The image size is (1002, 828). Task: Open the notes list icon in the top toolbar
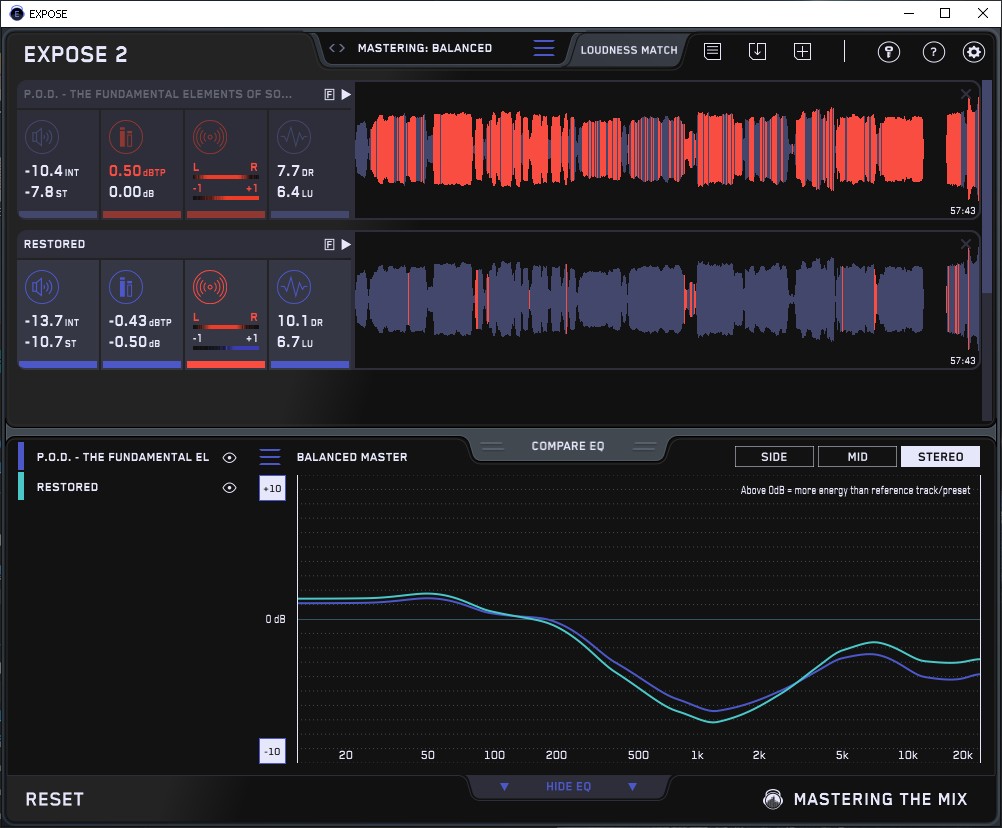[712, 51]
